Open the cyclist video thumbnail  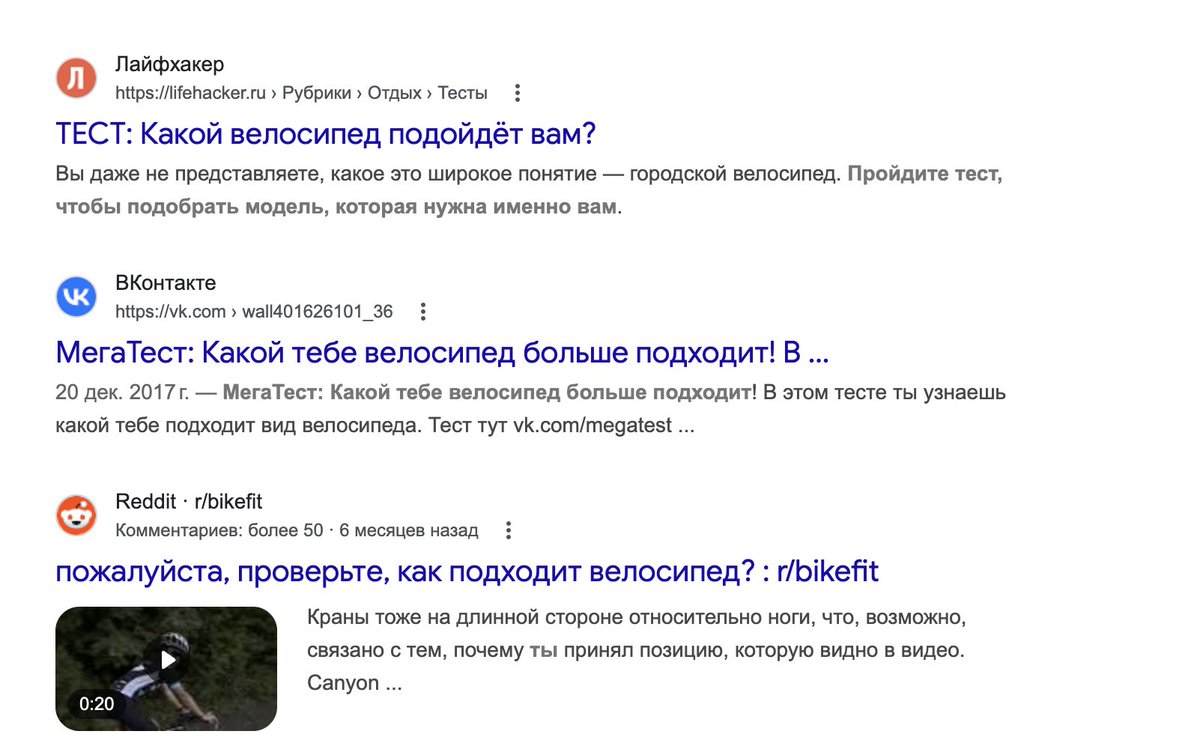(166, 668)
